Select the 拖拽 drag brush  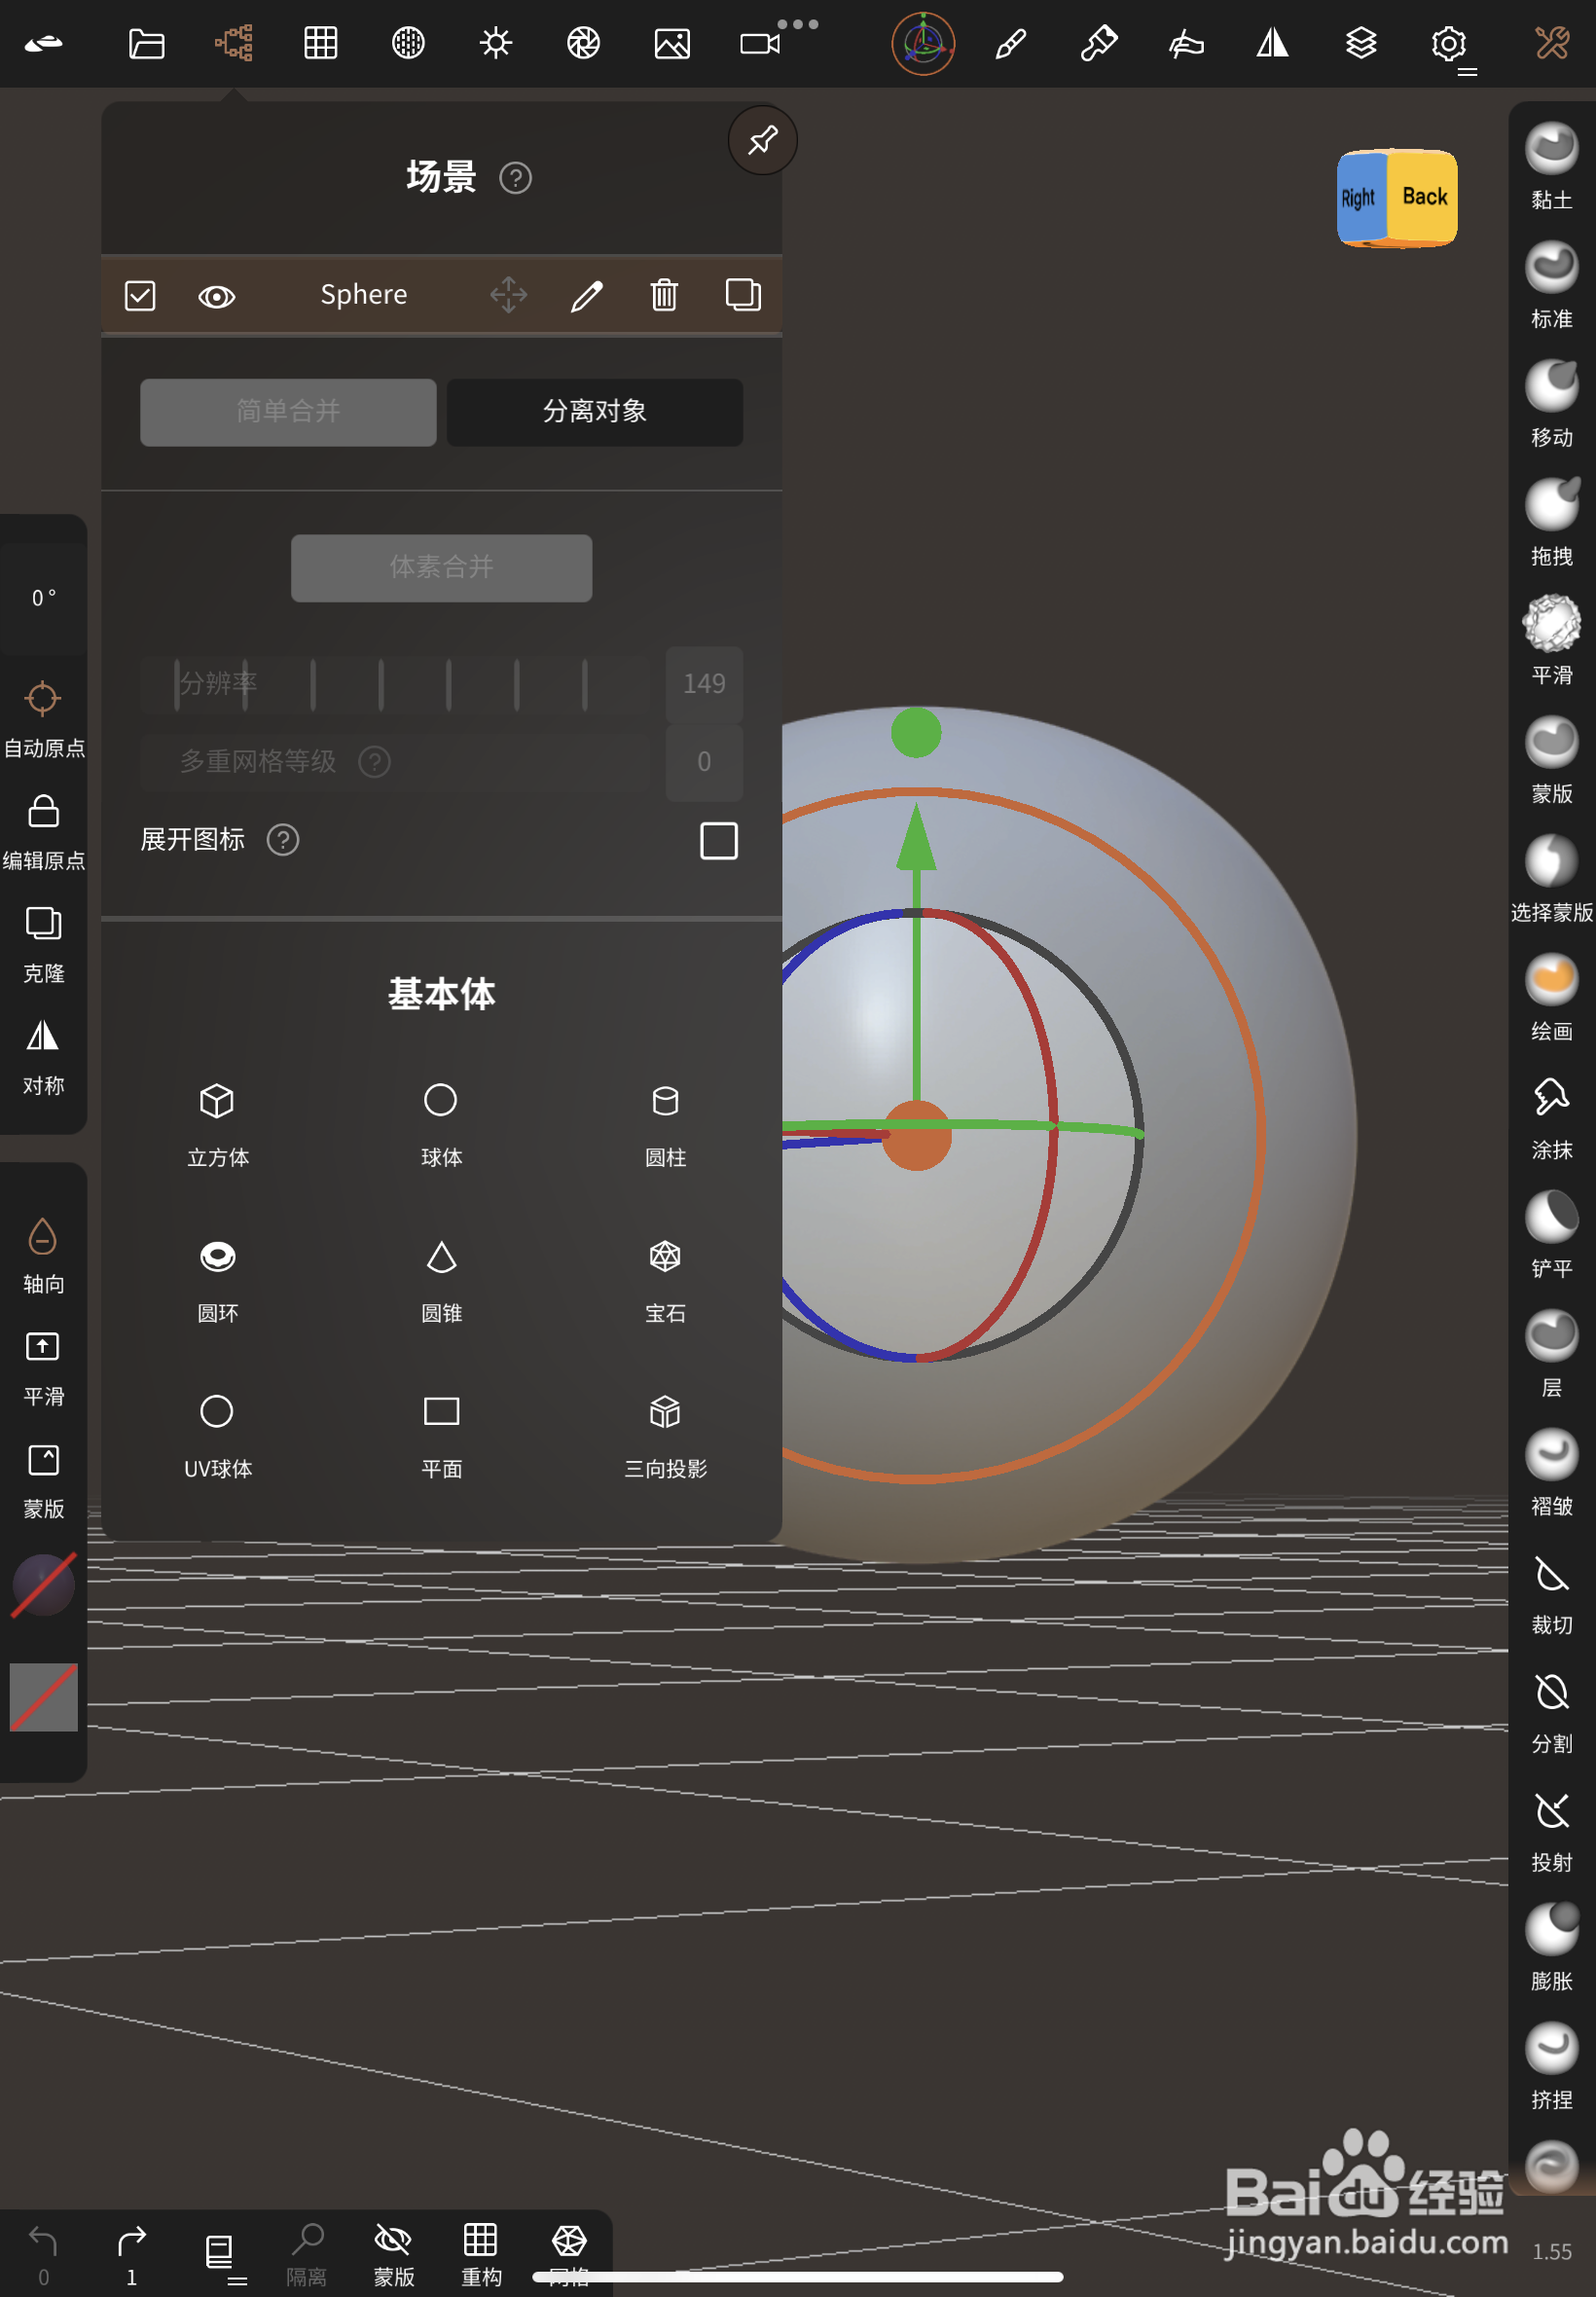1551,523
